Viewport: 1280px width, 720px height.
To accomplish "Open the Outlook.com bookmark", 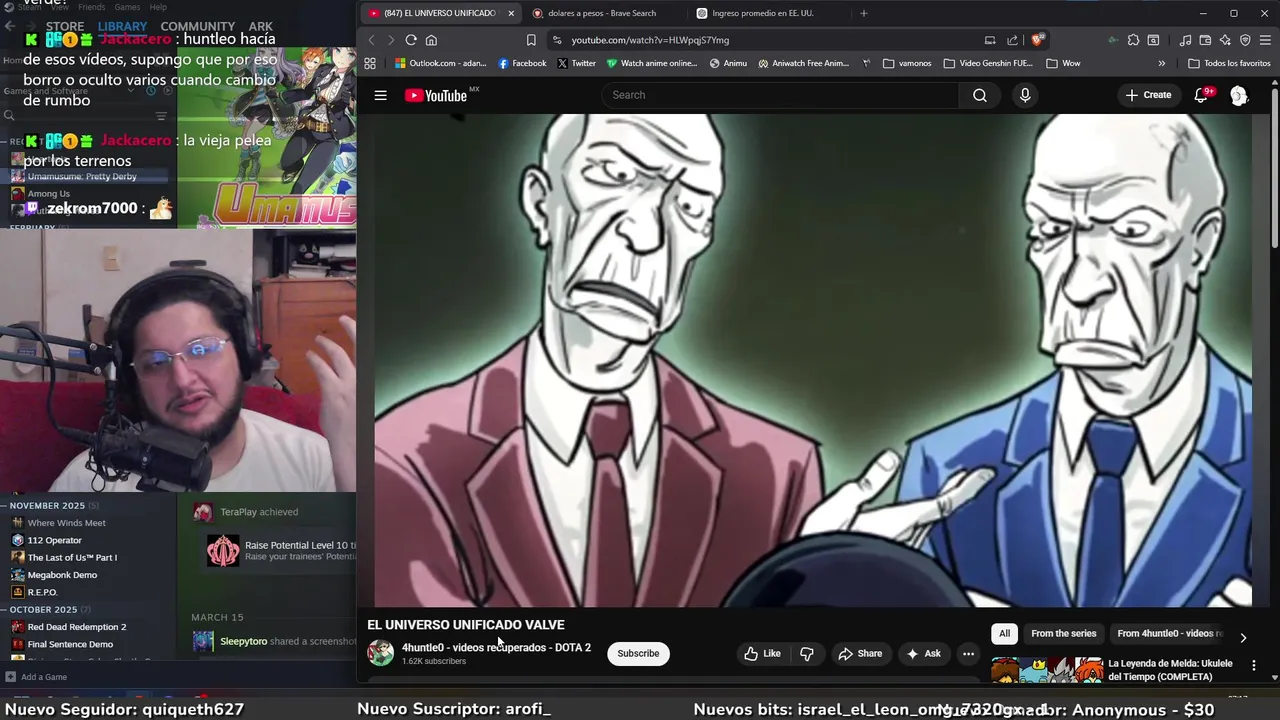I will [x=440, y=63].
